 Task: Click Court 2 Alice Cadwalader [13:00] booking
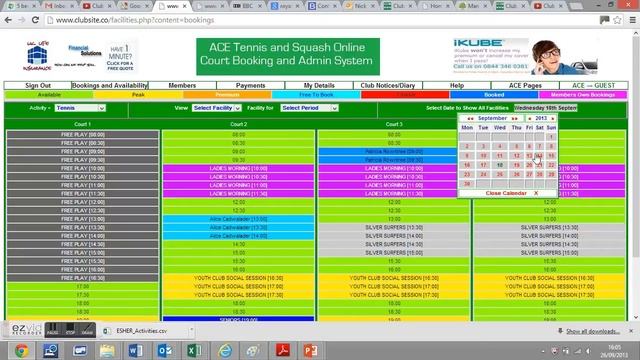238,219
